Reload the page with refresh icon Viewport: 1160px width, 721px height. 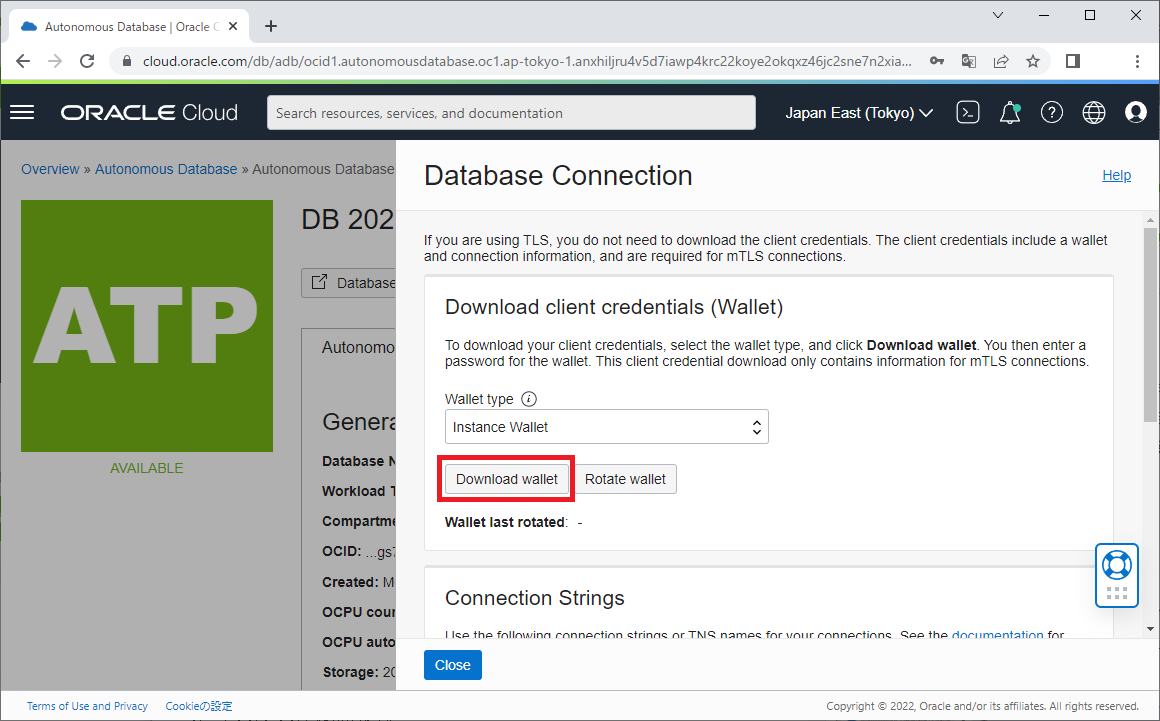[87, 61]
